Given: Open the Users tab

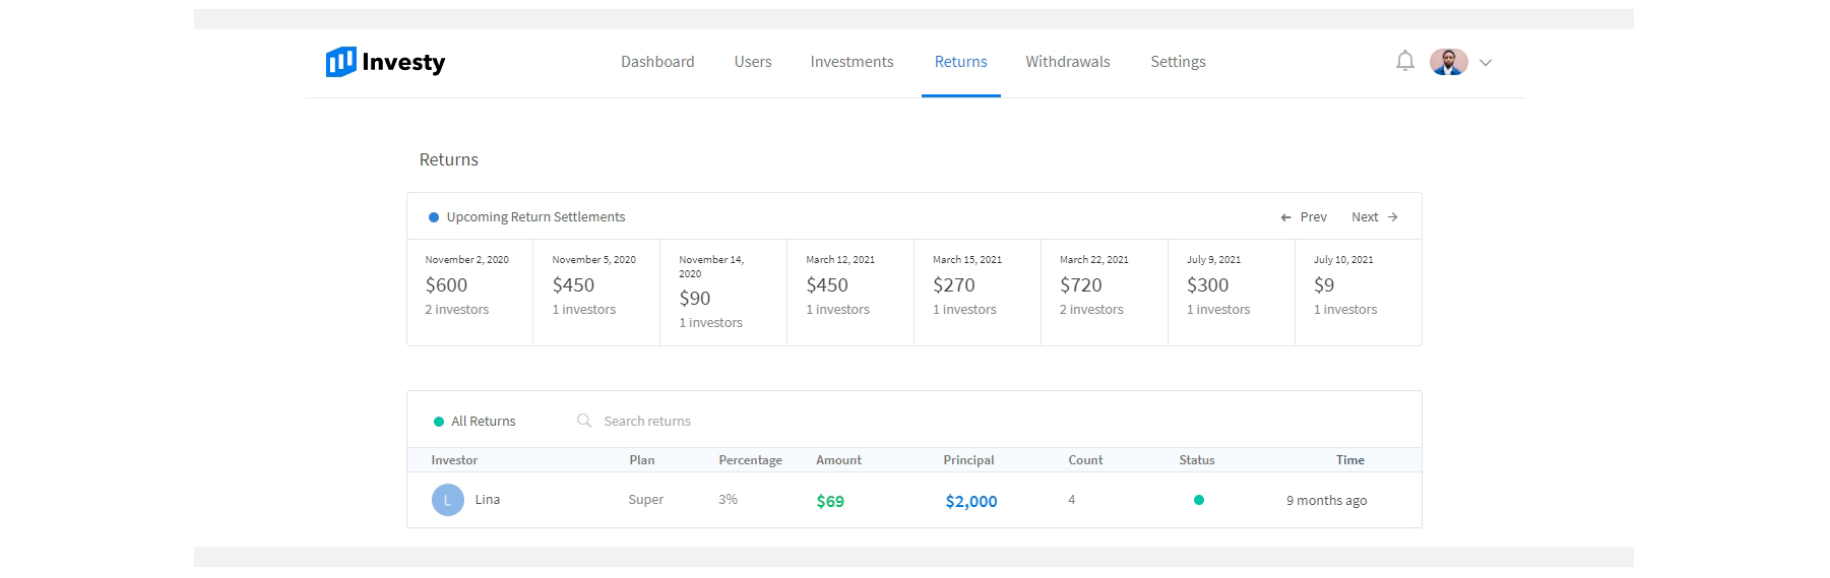Looking at the screenshot, I should (x=753, y=62).
